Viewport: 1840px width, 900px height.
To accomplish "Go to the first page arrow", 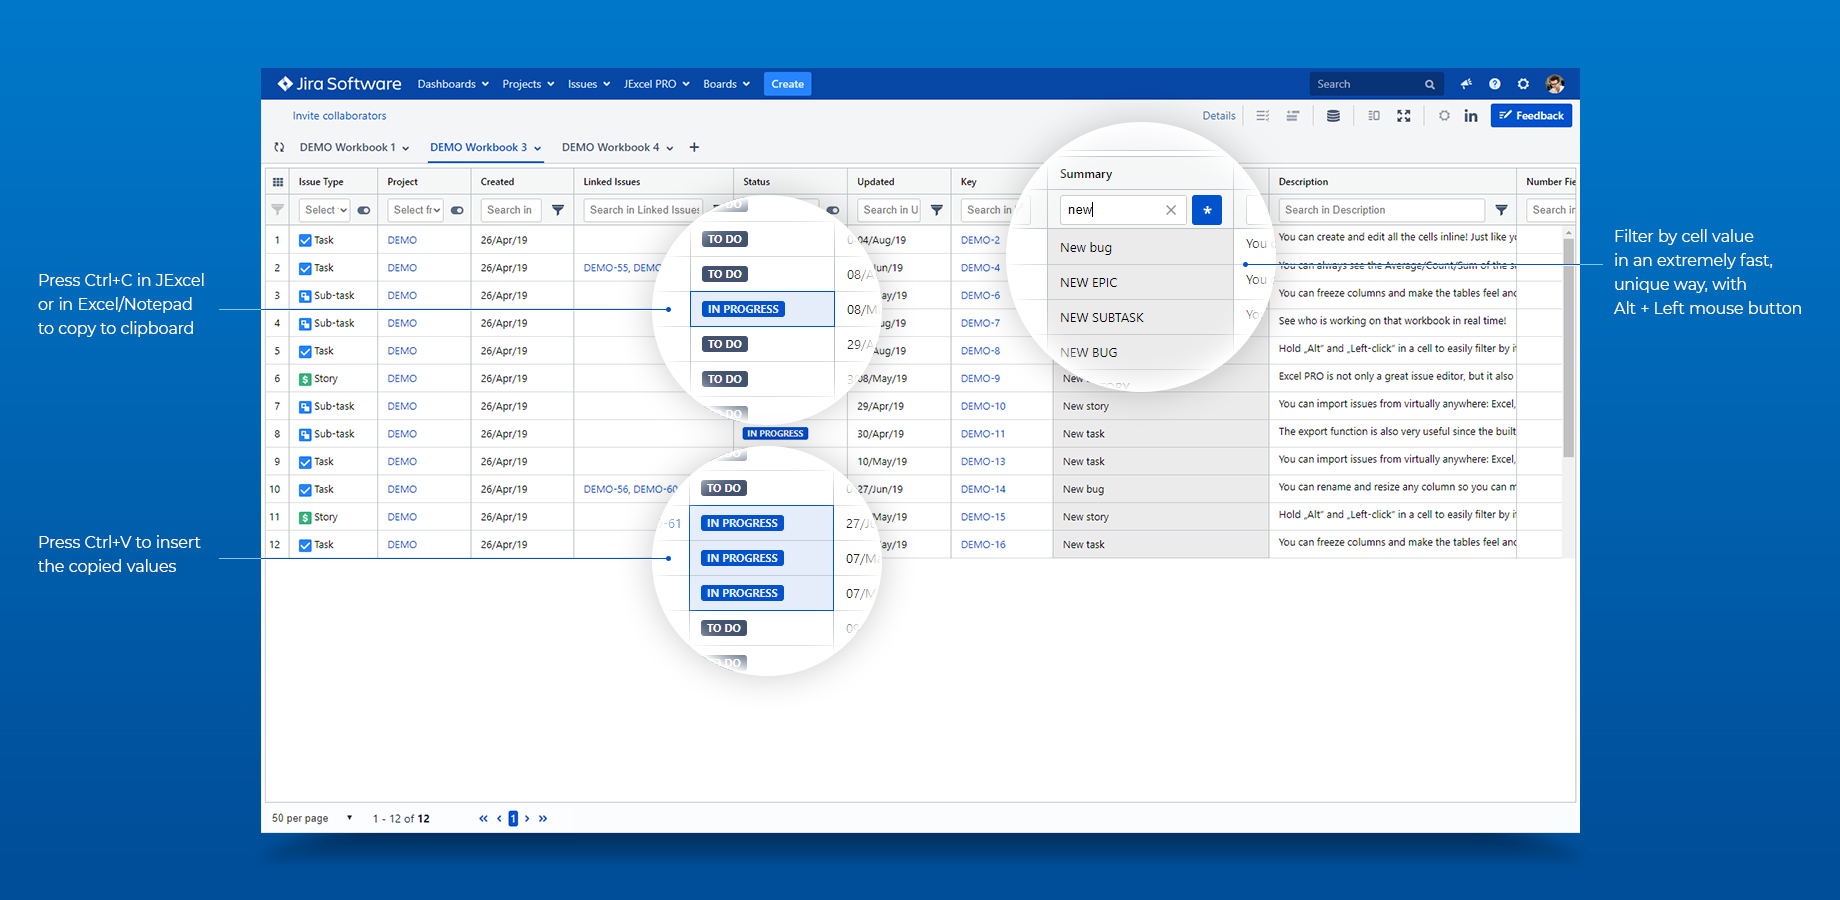I will coord(483,818).
